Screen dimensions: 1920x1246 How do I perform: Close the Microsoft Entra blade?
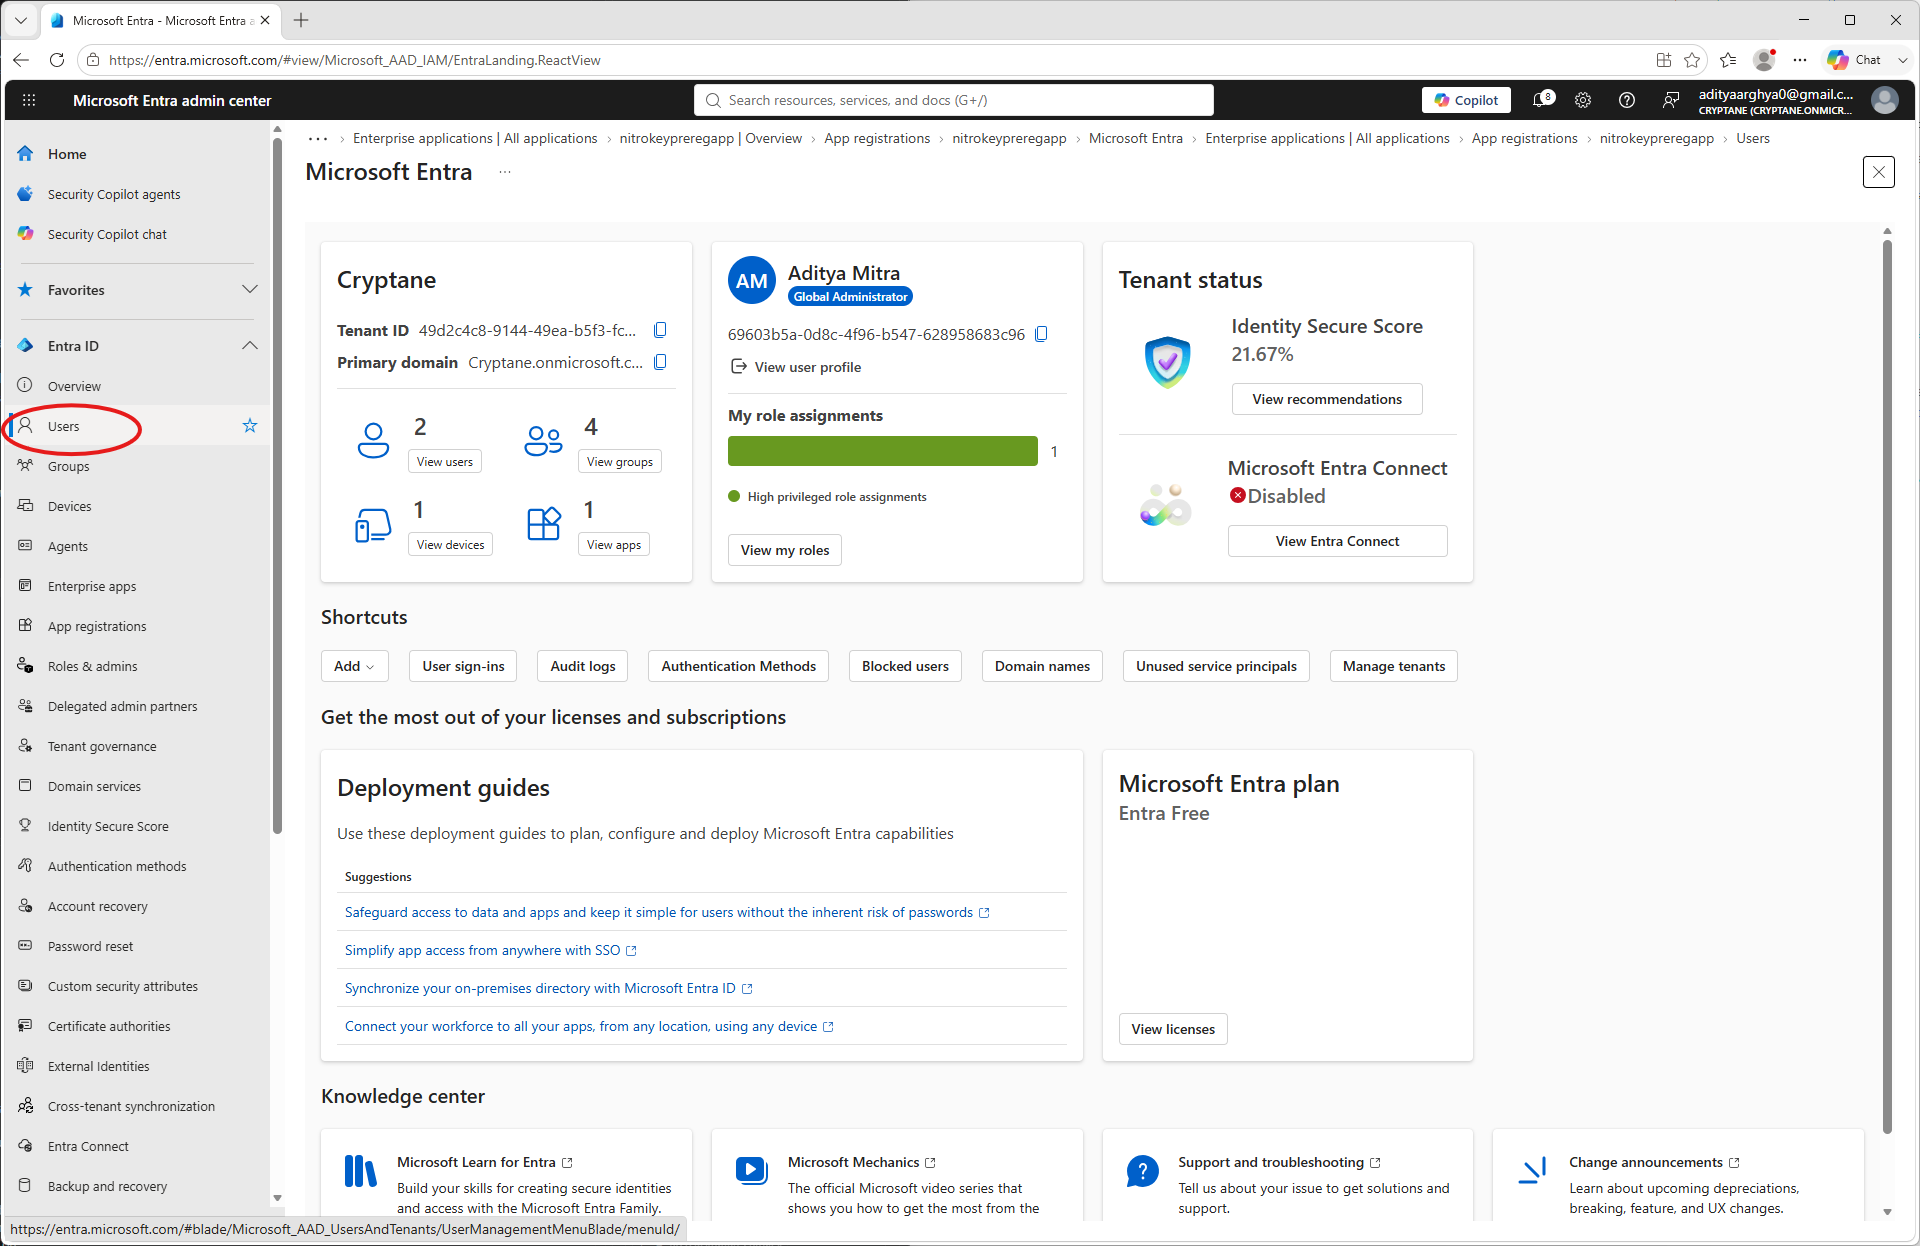tap(1879, 172)
